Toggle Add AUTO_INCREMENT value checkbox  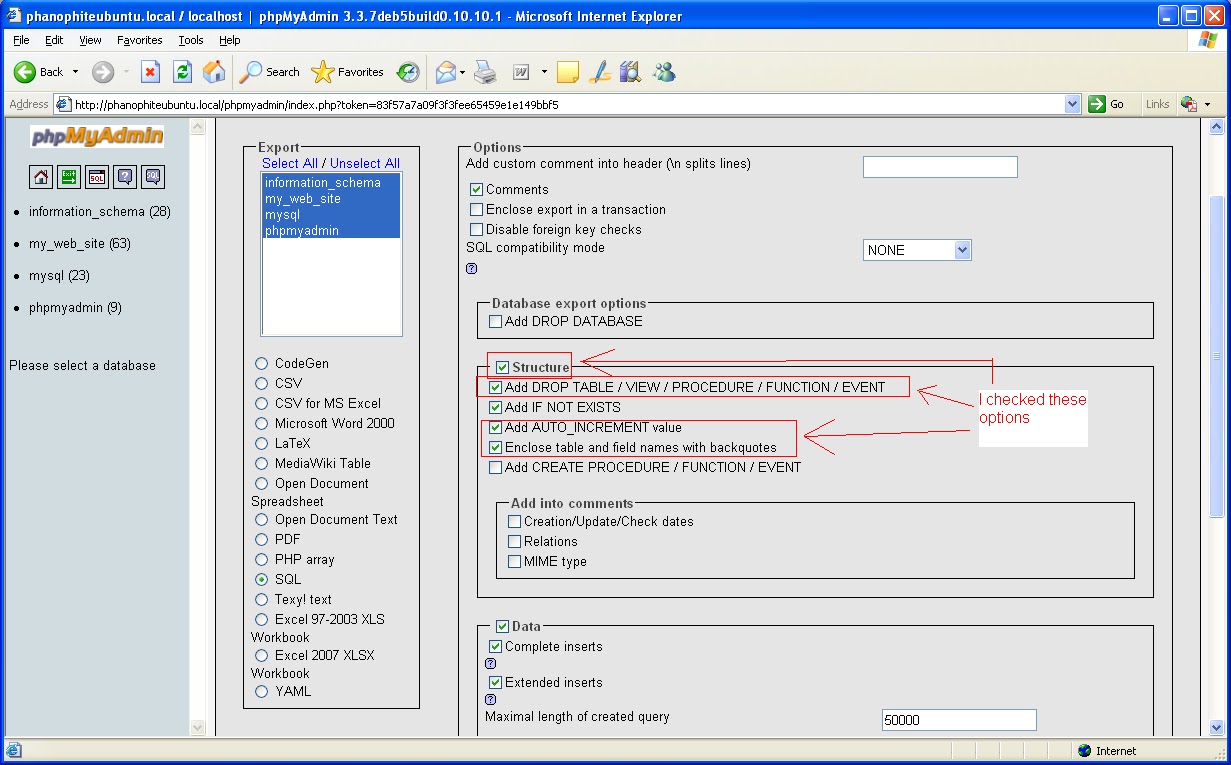(496, 427)
